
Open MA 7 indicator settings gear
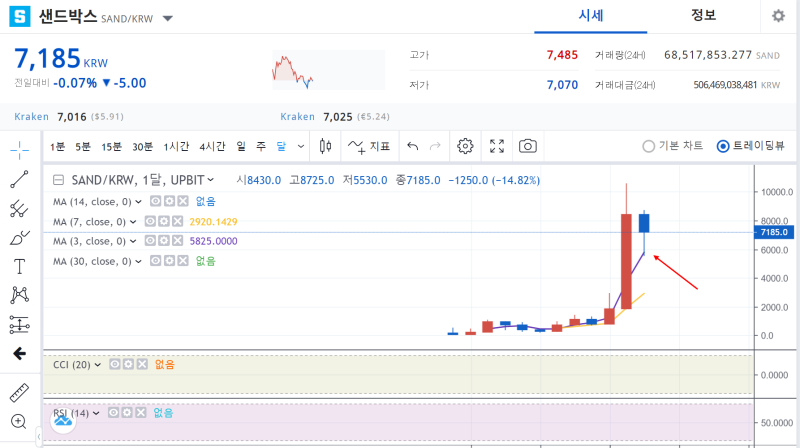click(163, 221)
